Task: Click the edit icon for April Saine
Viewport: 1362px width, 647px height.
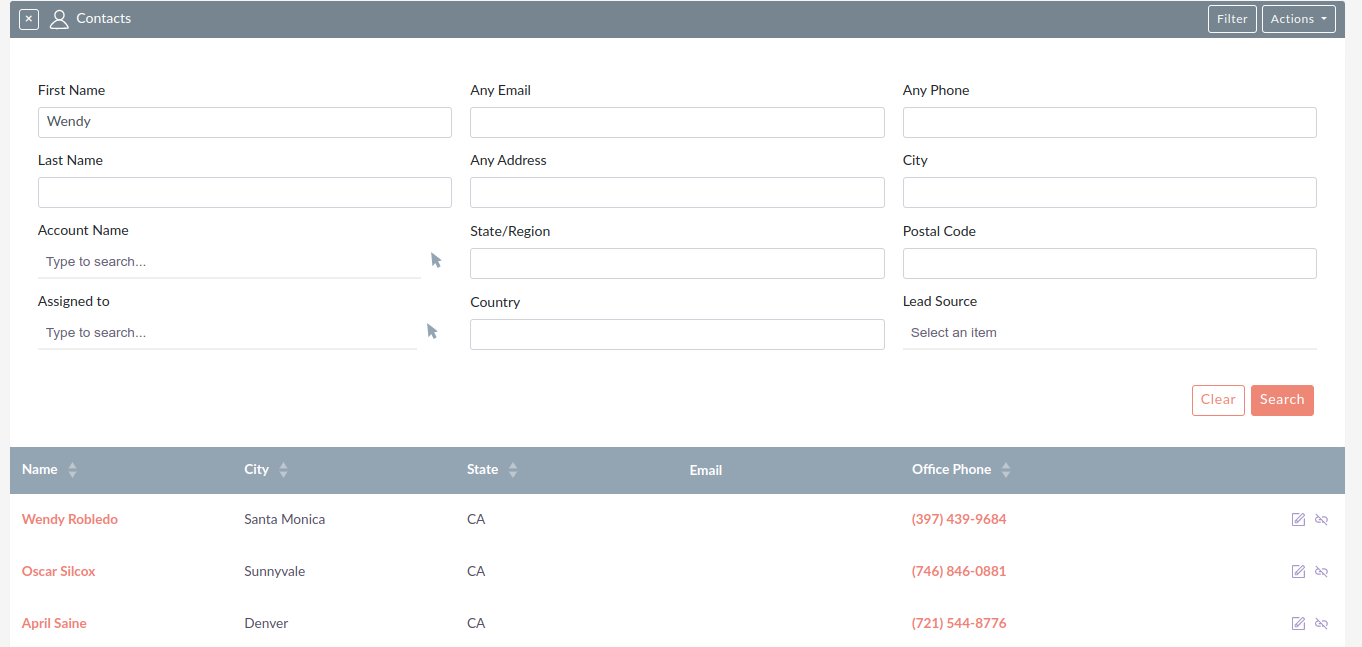Action: coord(1298,623)
